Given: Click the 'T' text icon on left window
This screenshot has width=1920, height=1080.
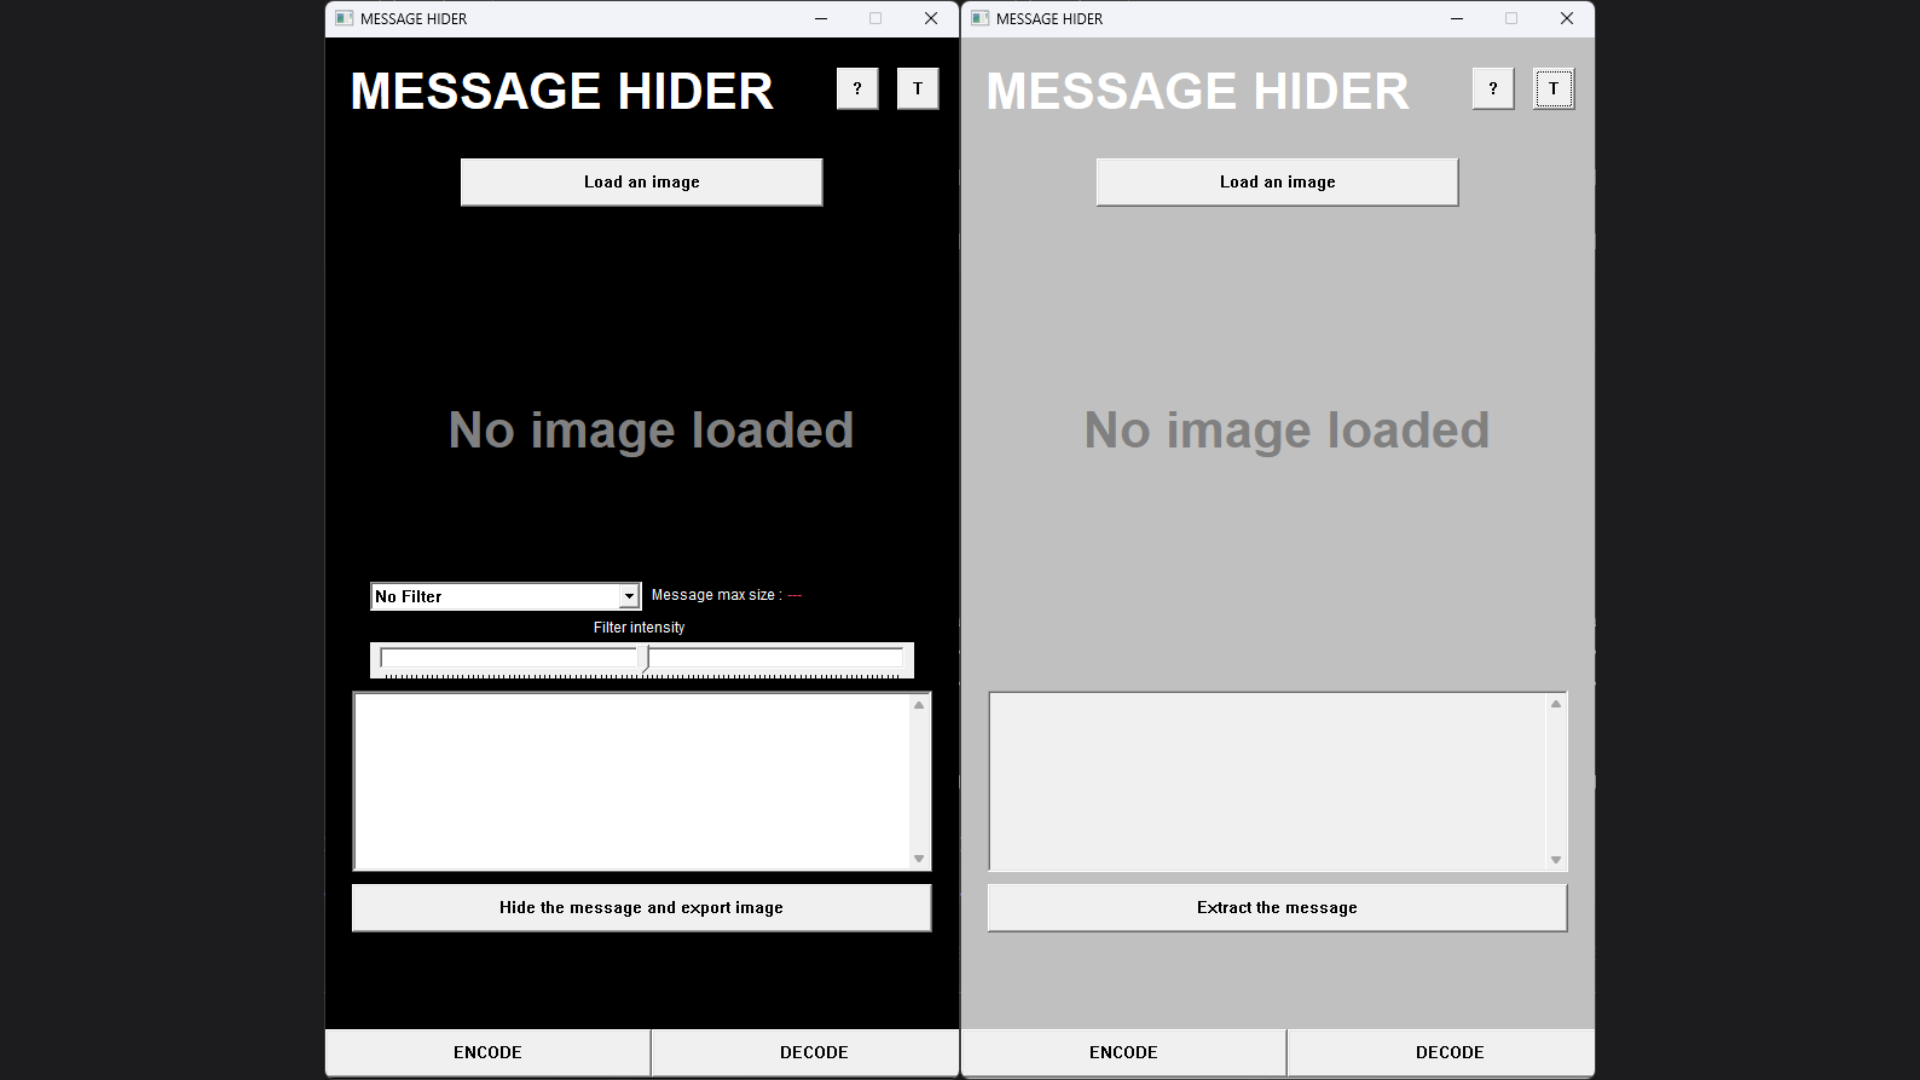Looking at the screenshot, I should point(918,88).
